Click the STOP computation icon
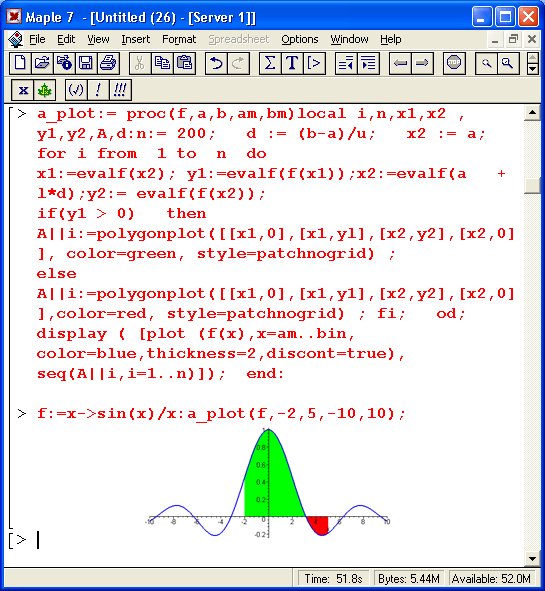The height and width of the screenshot is (591, 545). point(453,63)
